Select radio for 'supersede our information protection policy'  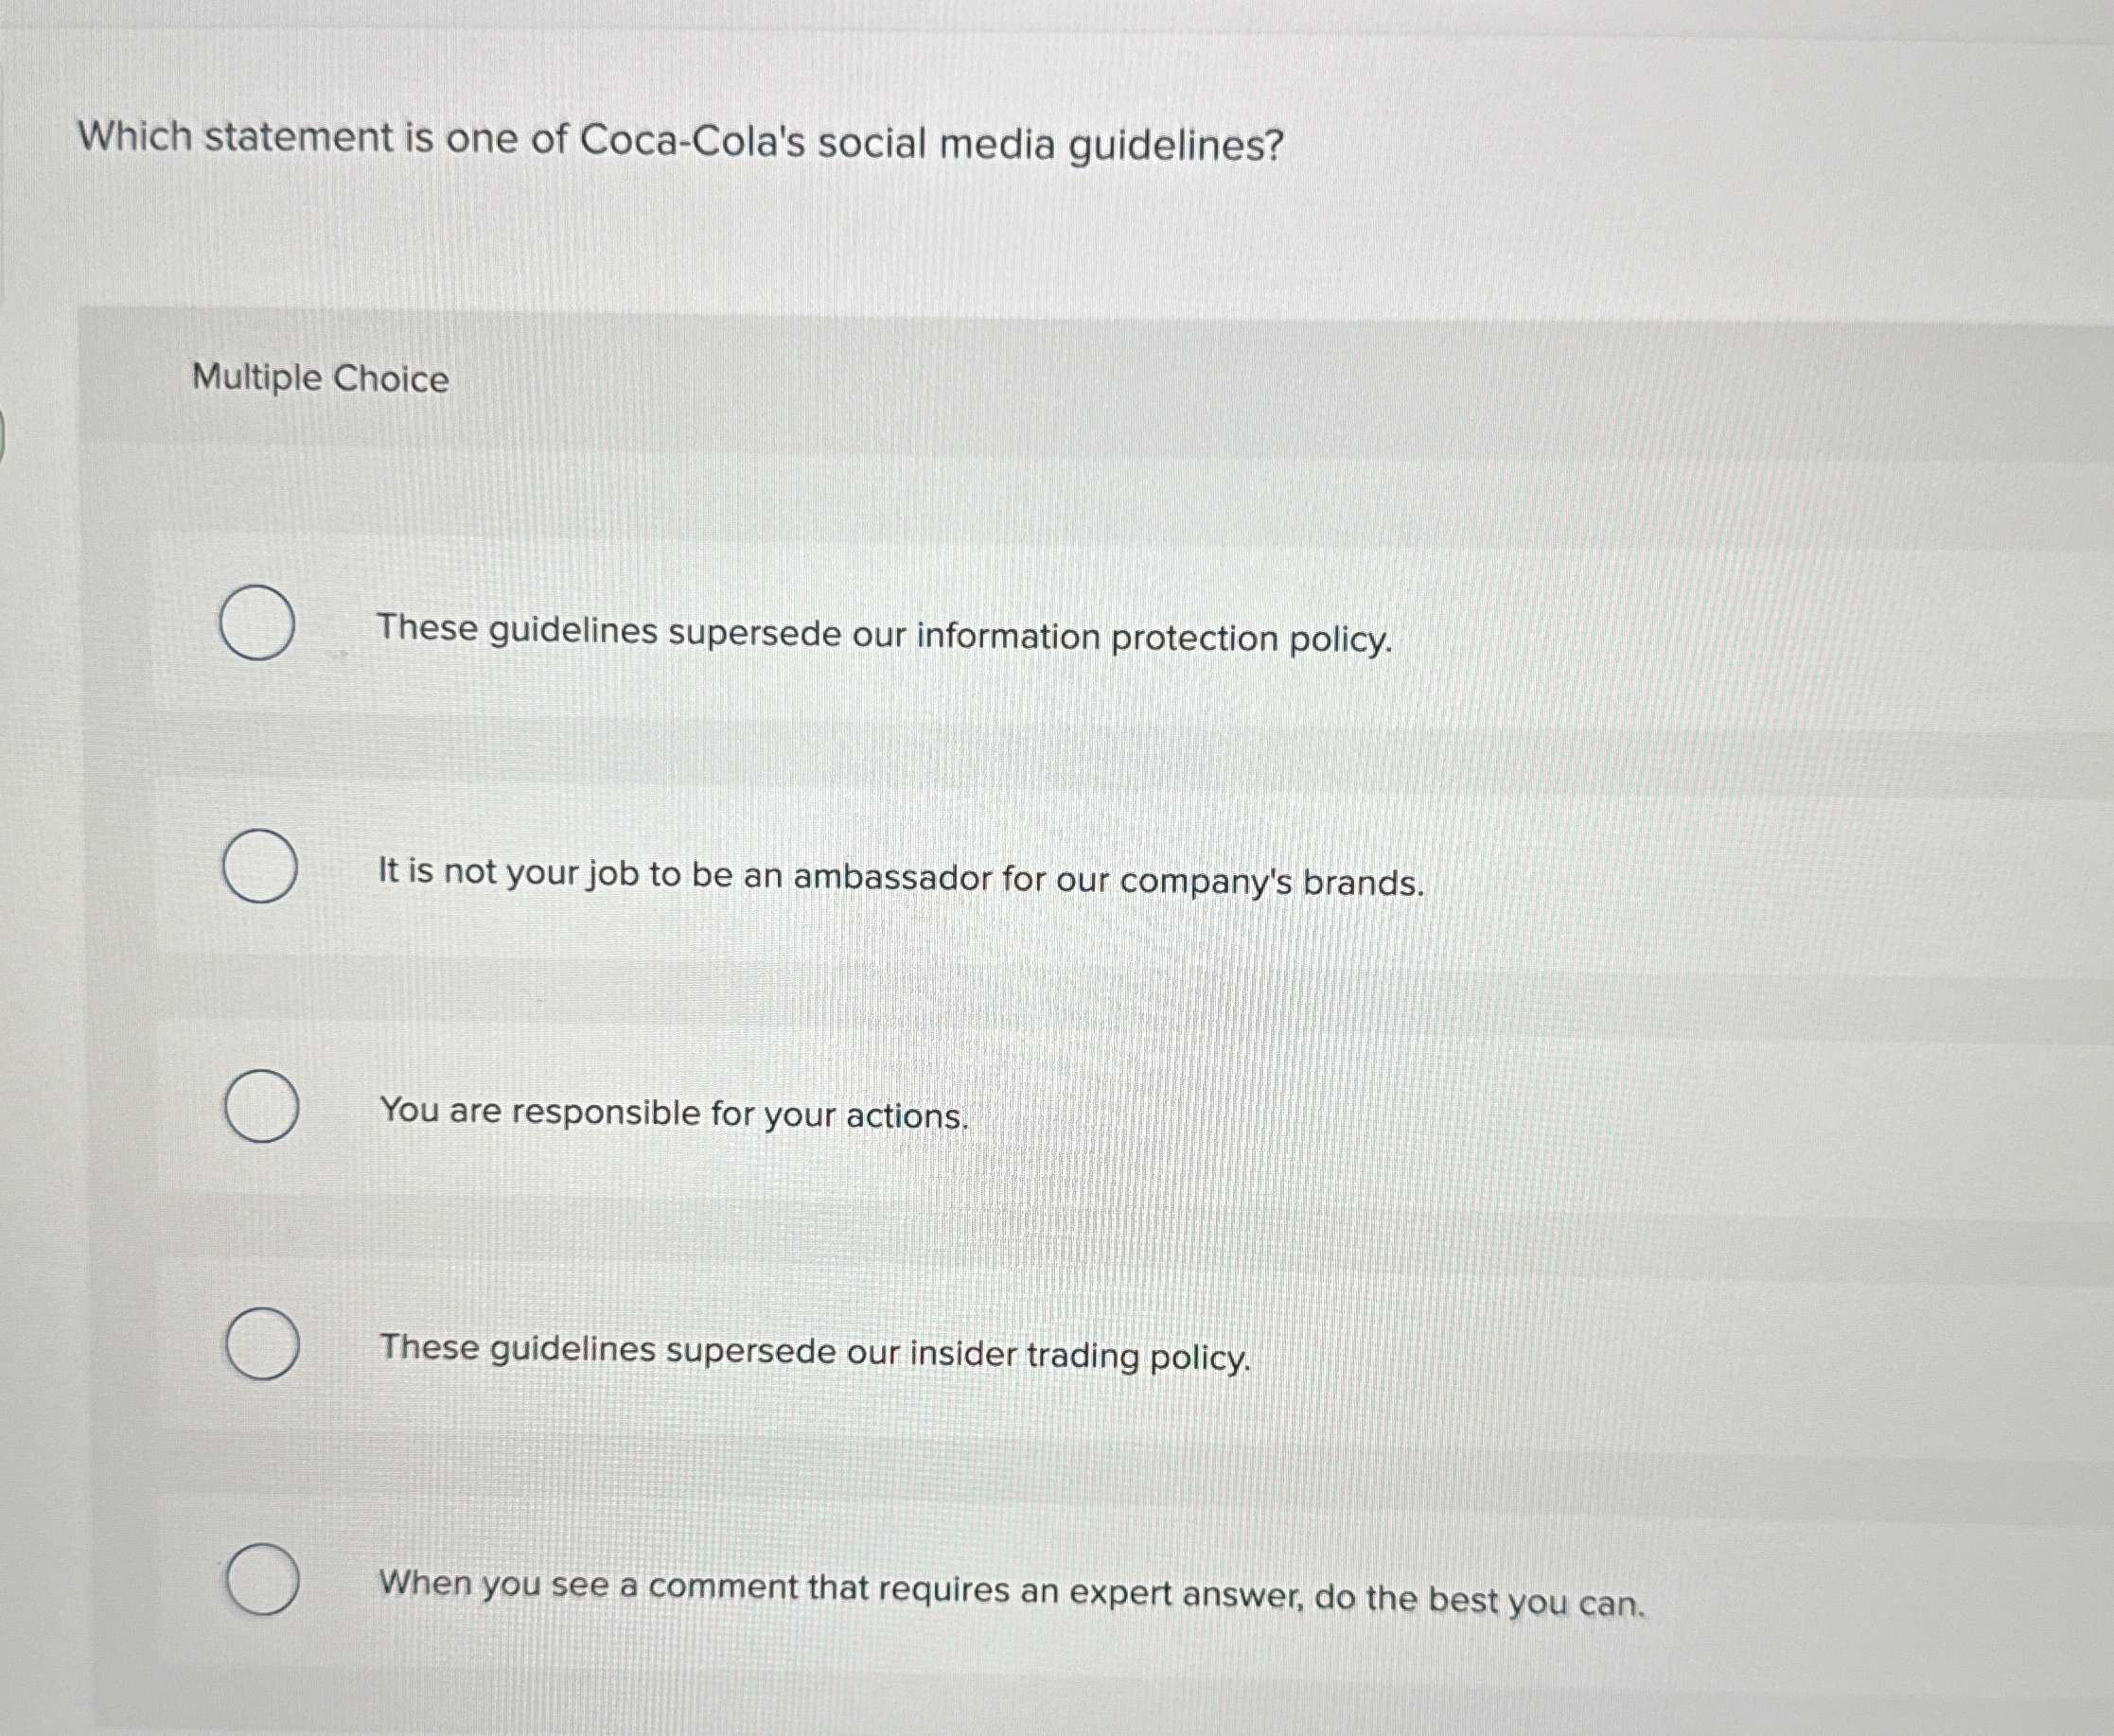[x=257, y=623]
